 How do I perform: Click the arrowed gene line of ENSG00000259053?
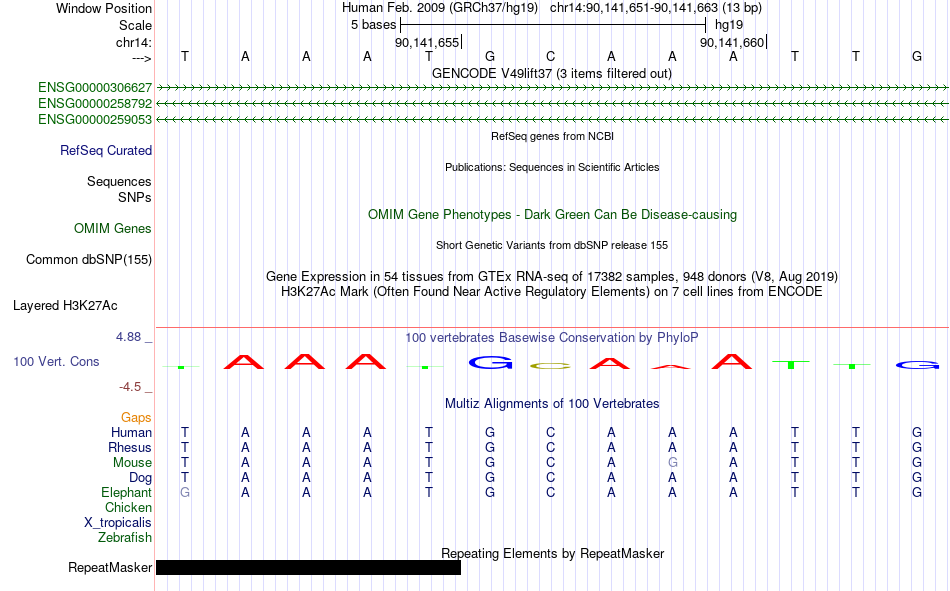point(552,119)
